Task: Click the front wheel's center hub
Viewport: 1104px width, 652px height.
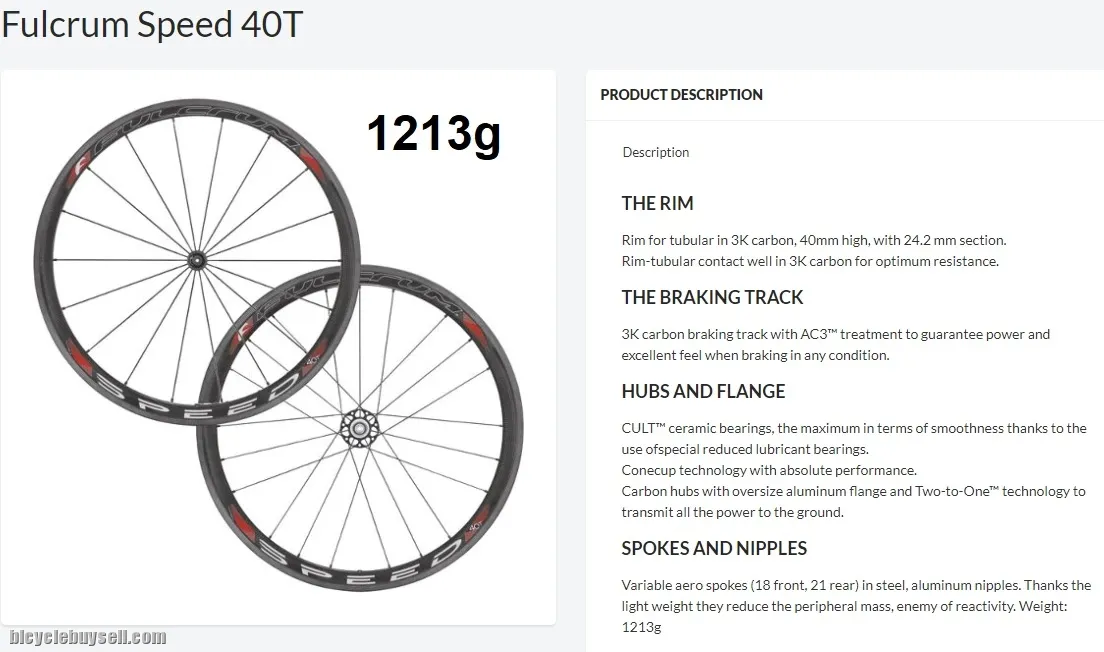Action: coord(194,260)
